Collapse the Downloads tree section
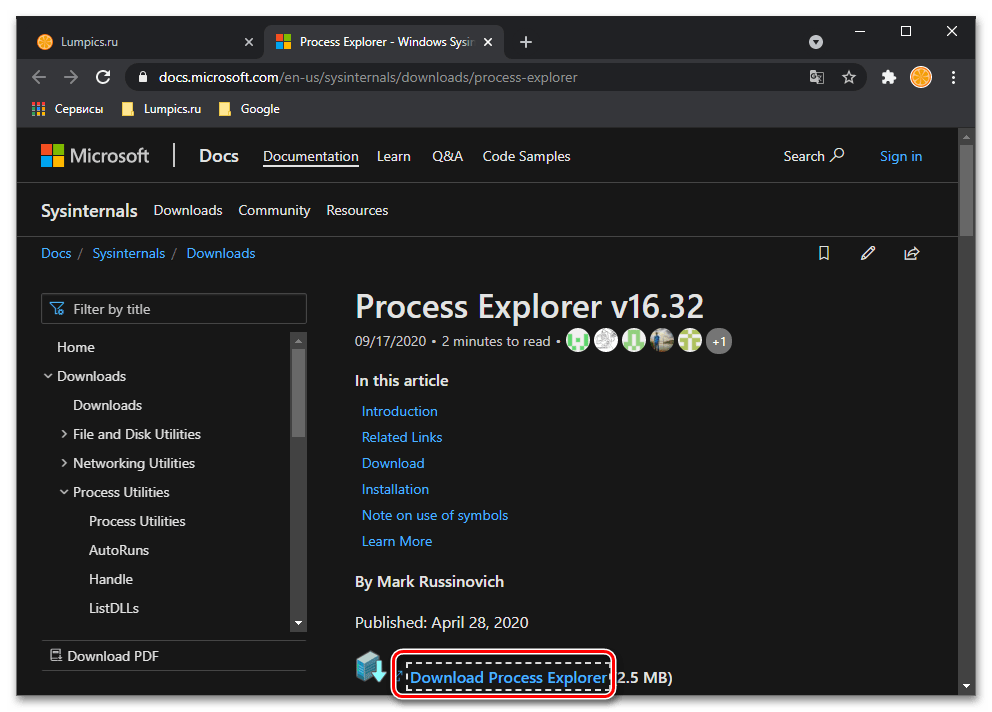 [x=48, y=376]
